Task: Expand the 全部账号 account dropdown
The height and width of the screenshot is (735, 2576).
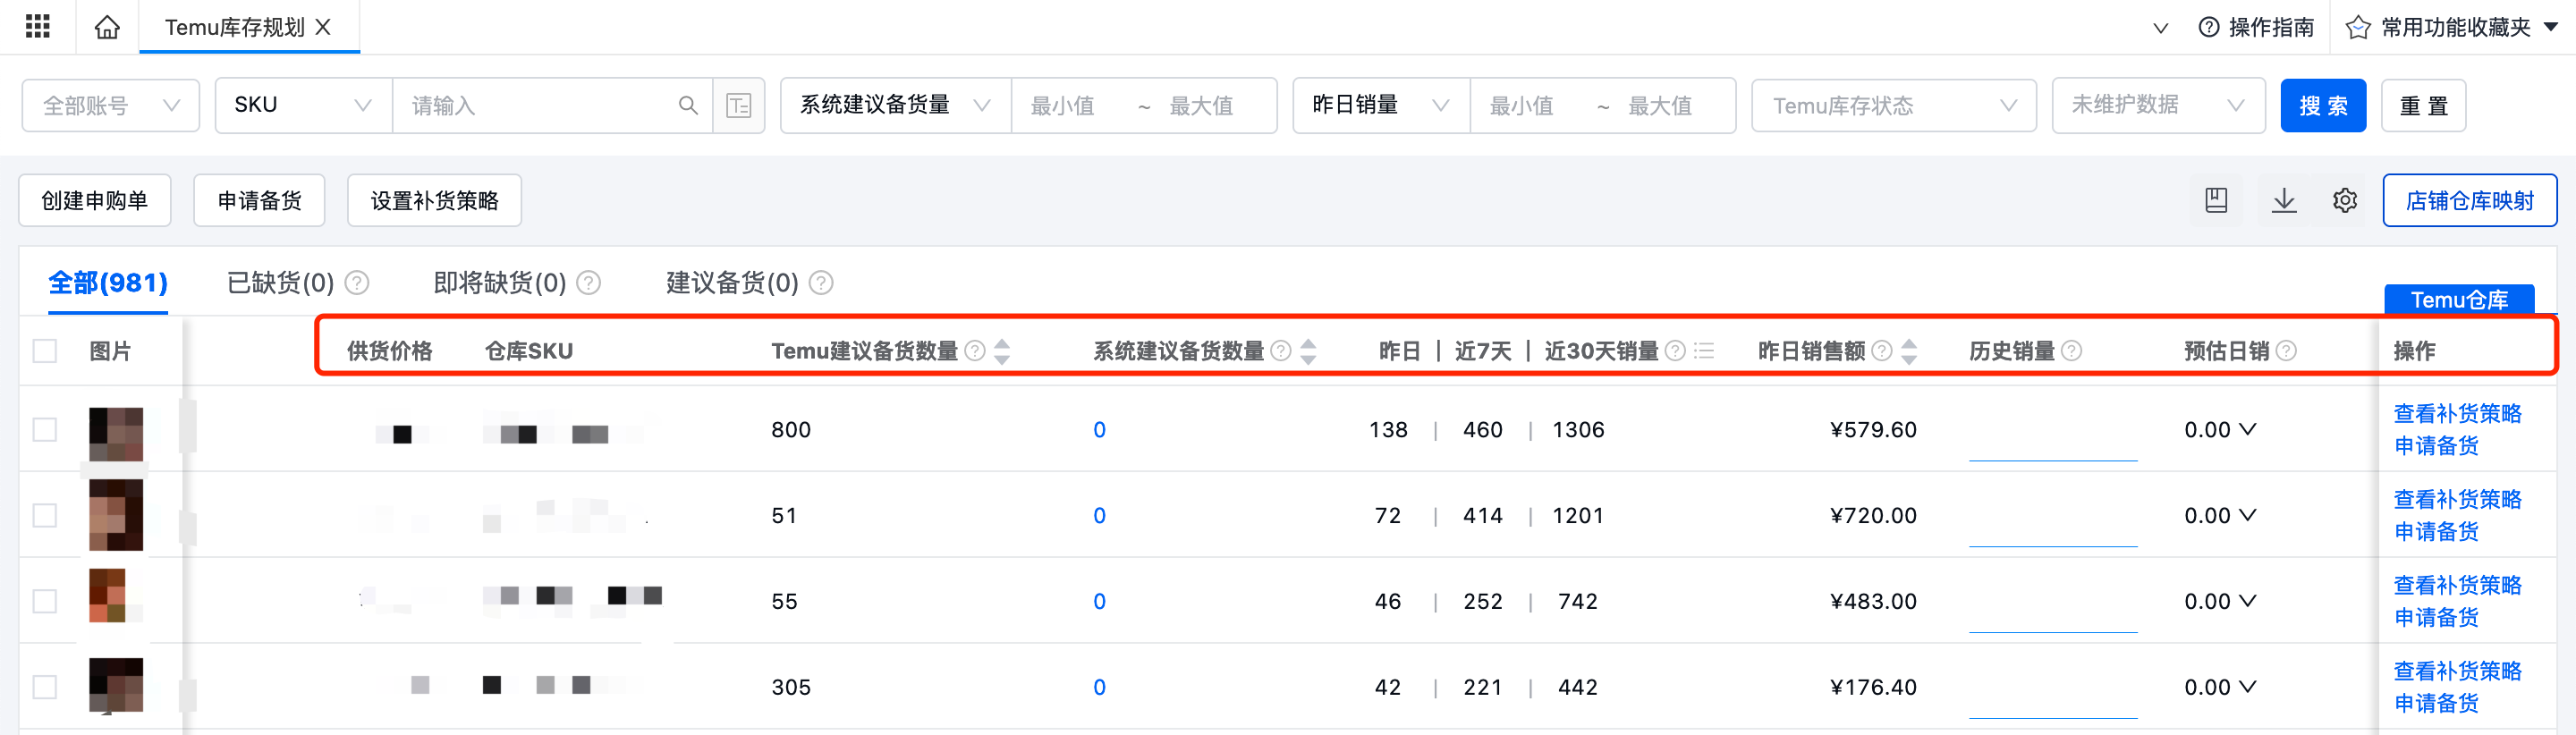Action: (x=110, y=105)
